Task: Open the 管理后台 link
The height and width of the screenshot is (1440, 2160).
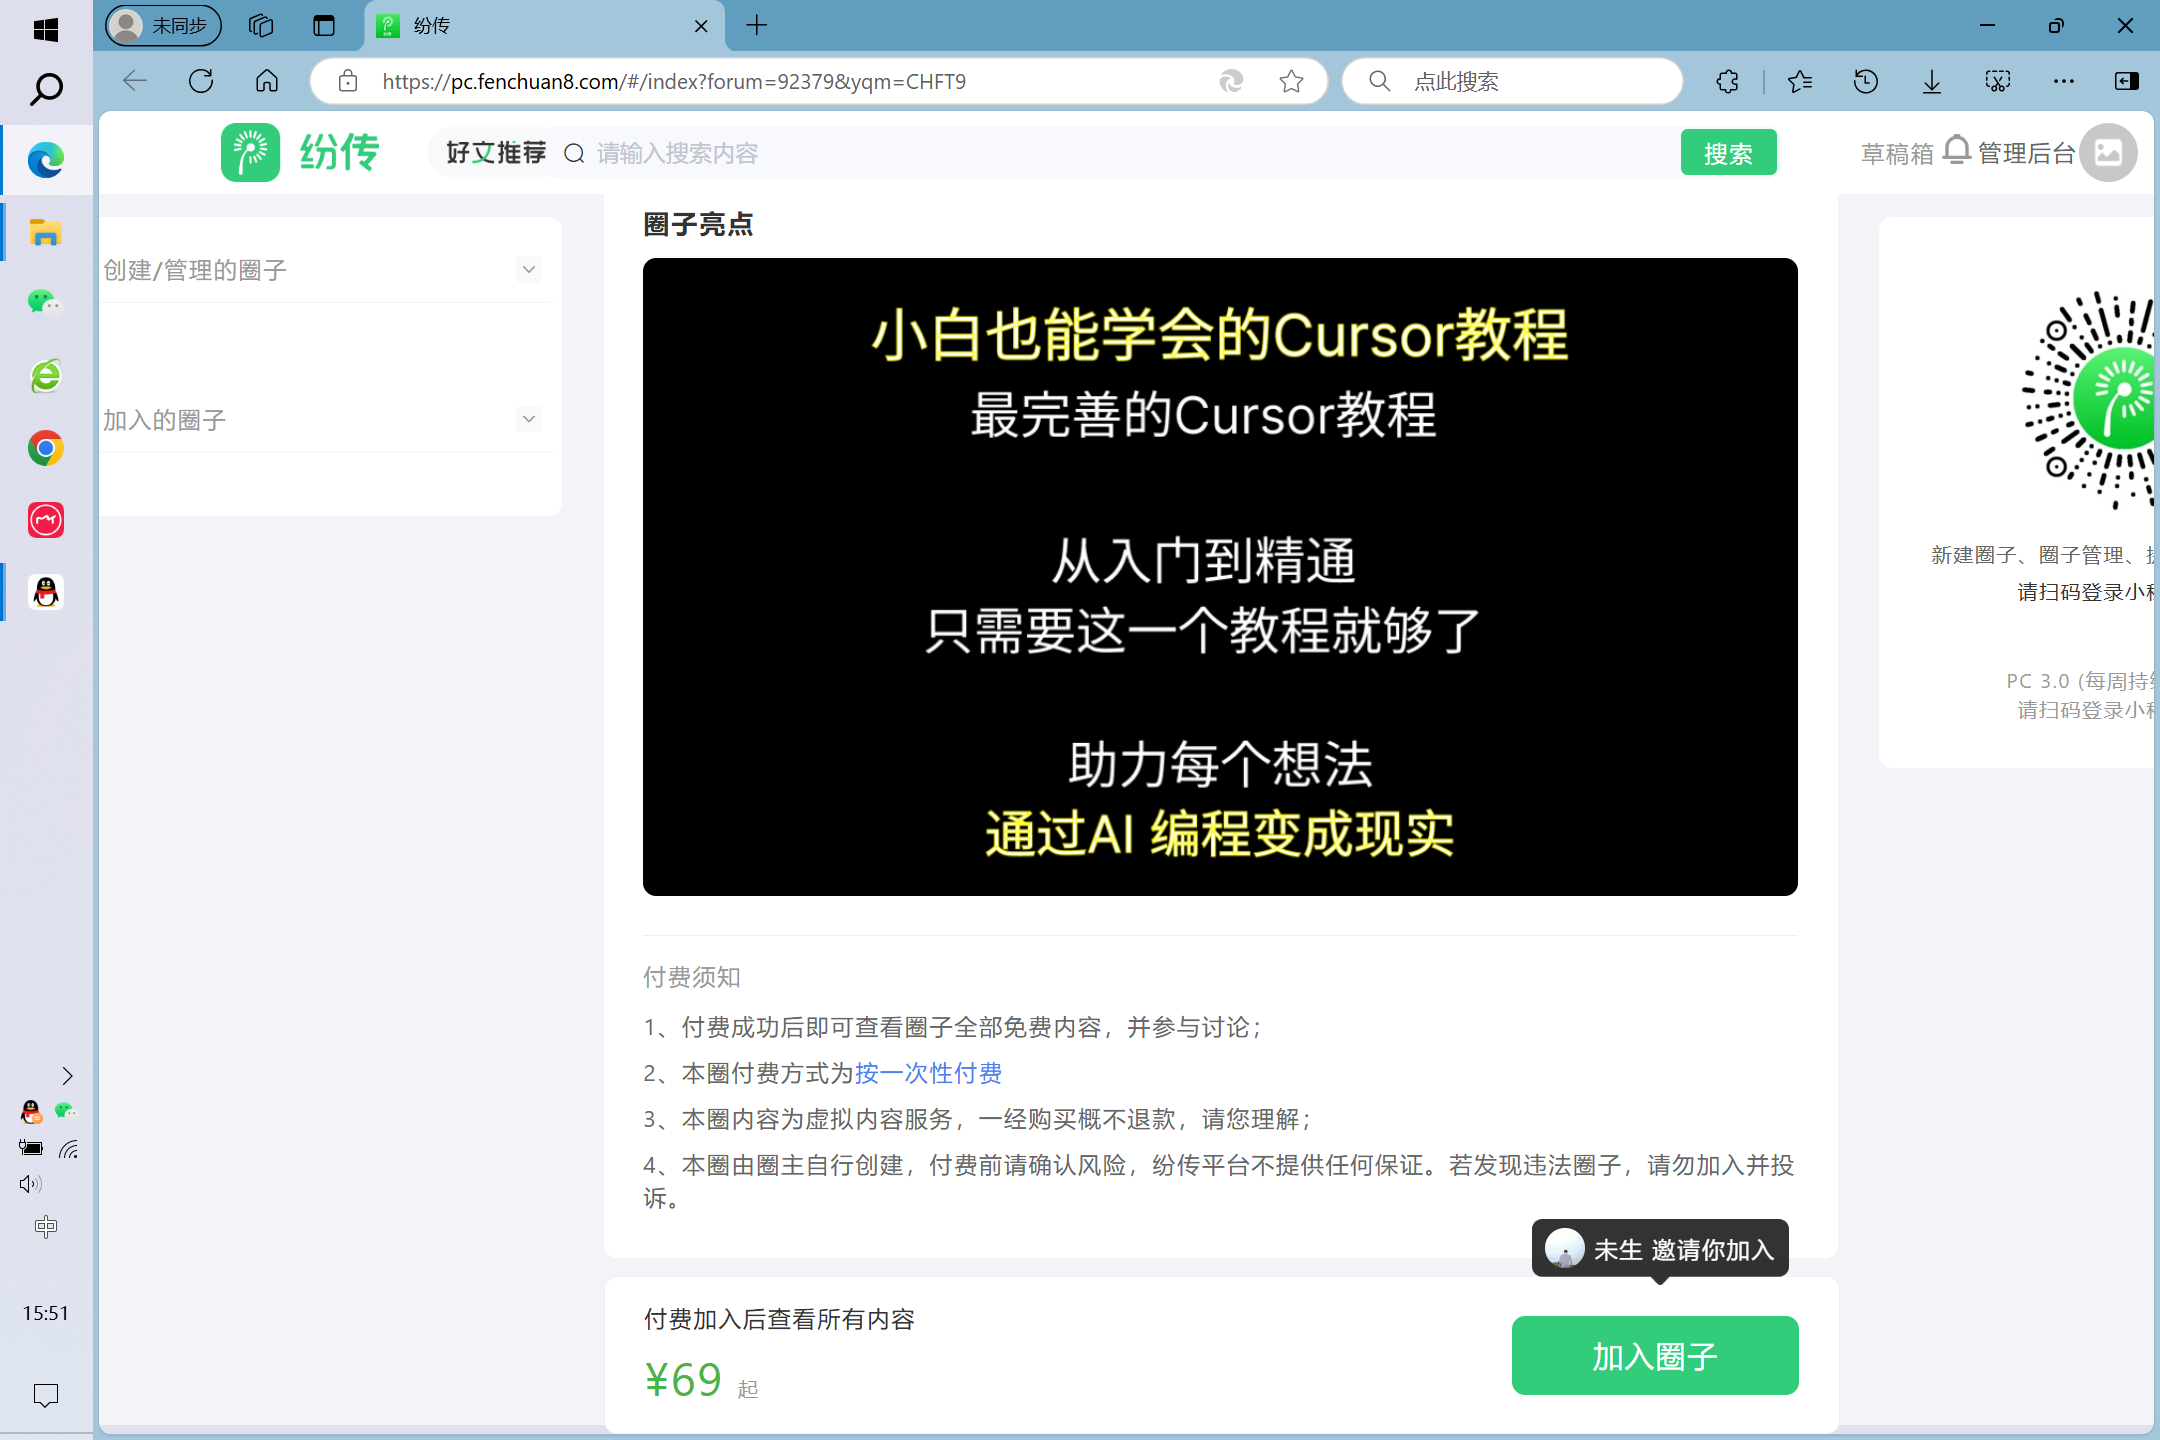Action: pos(2026,153)
